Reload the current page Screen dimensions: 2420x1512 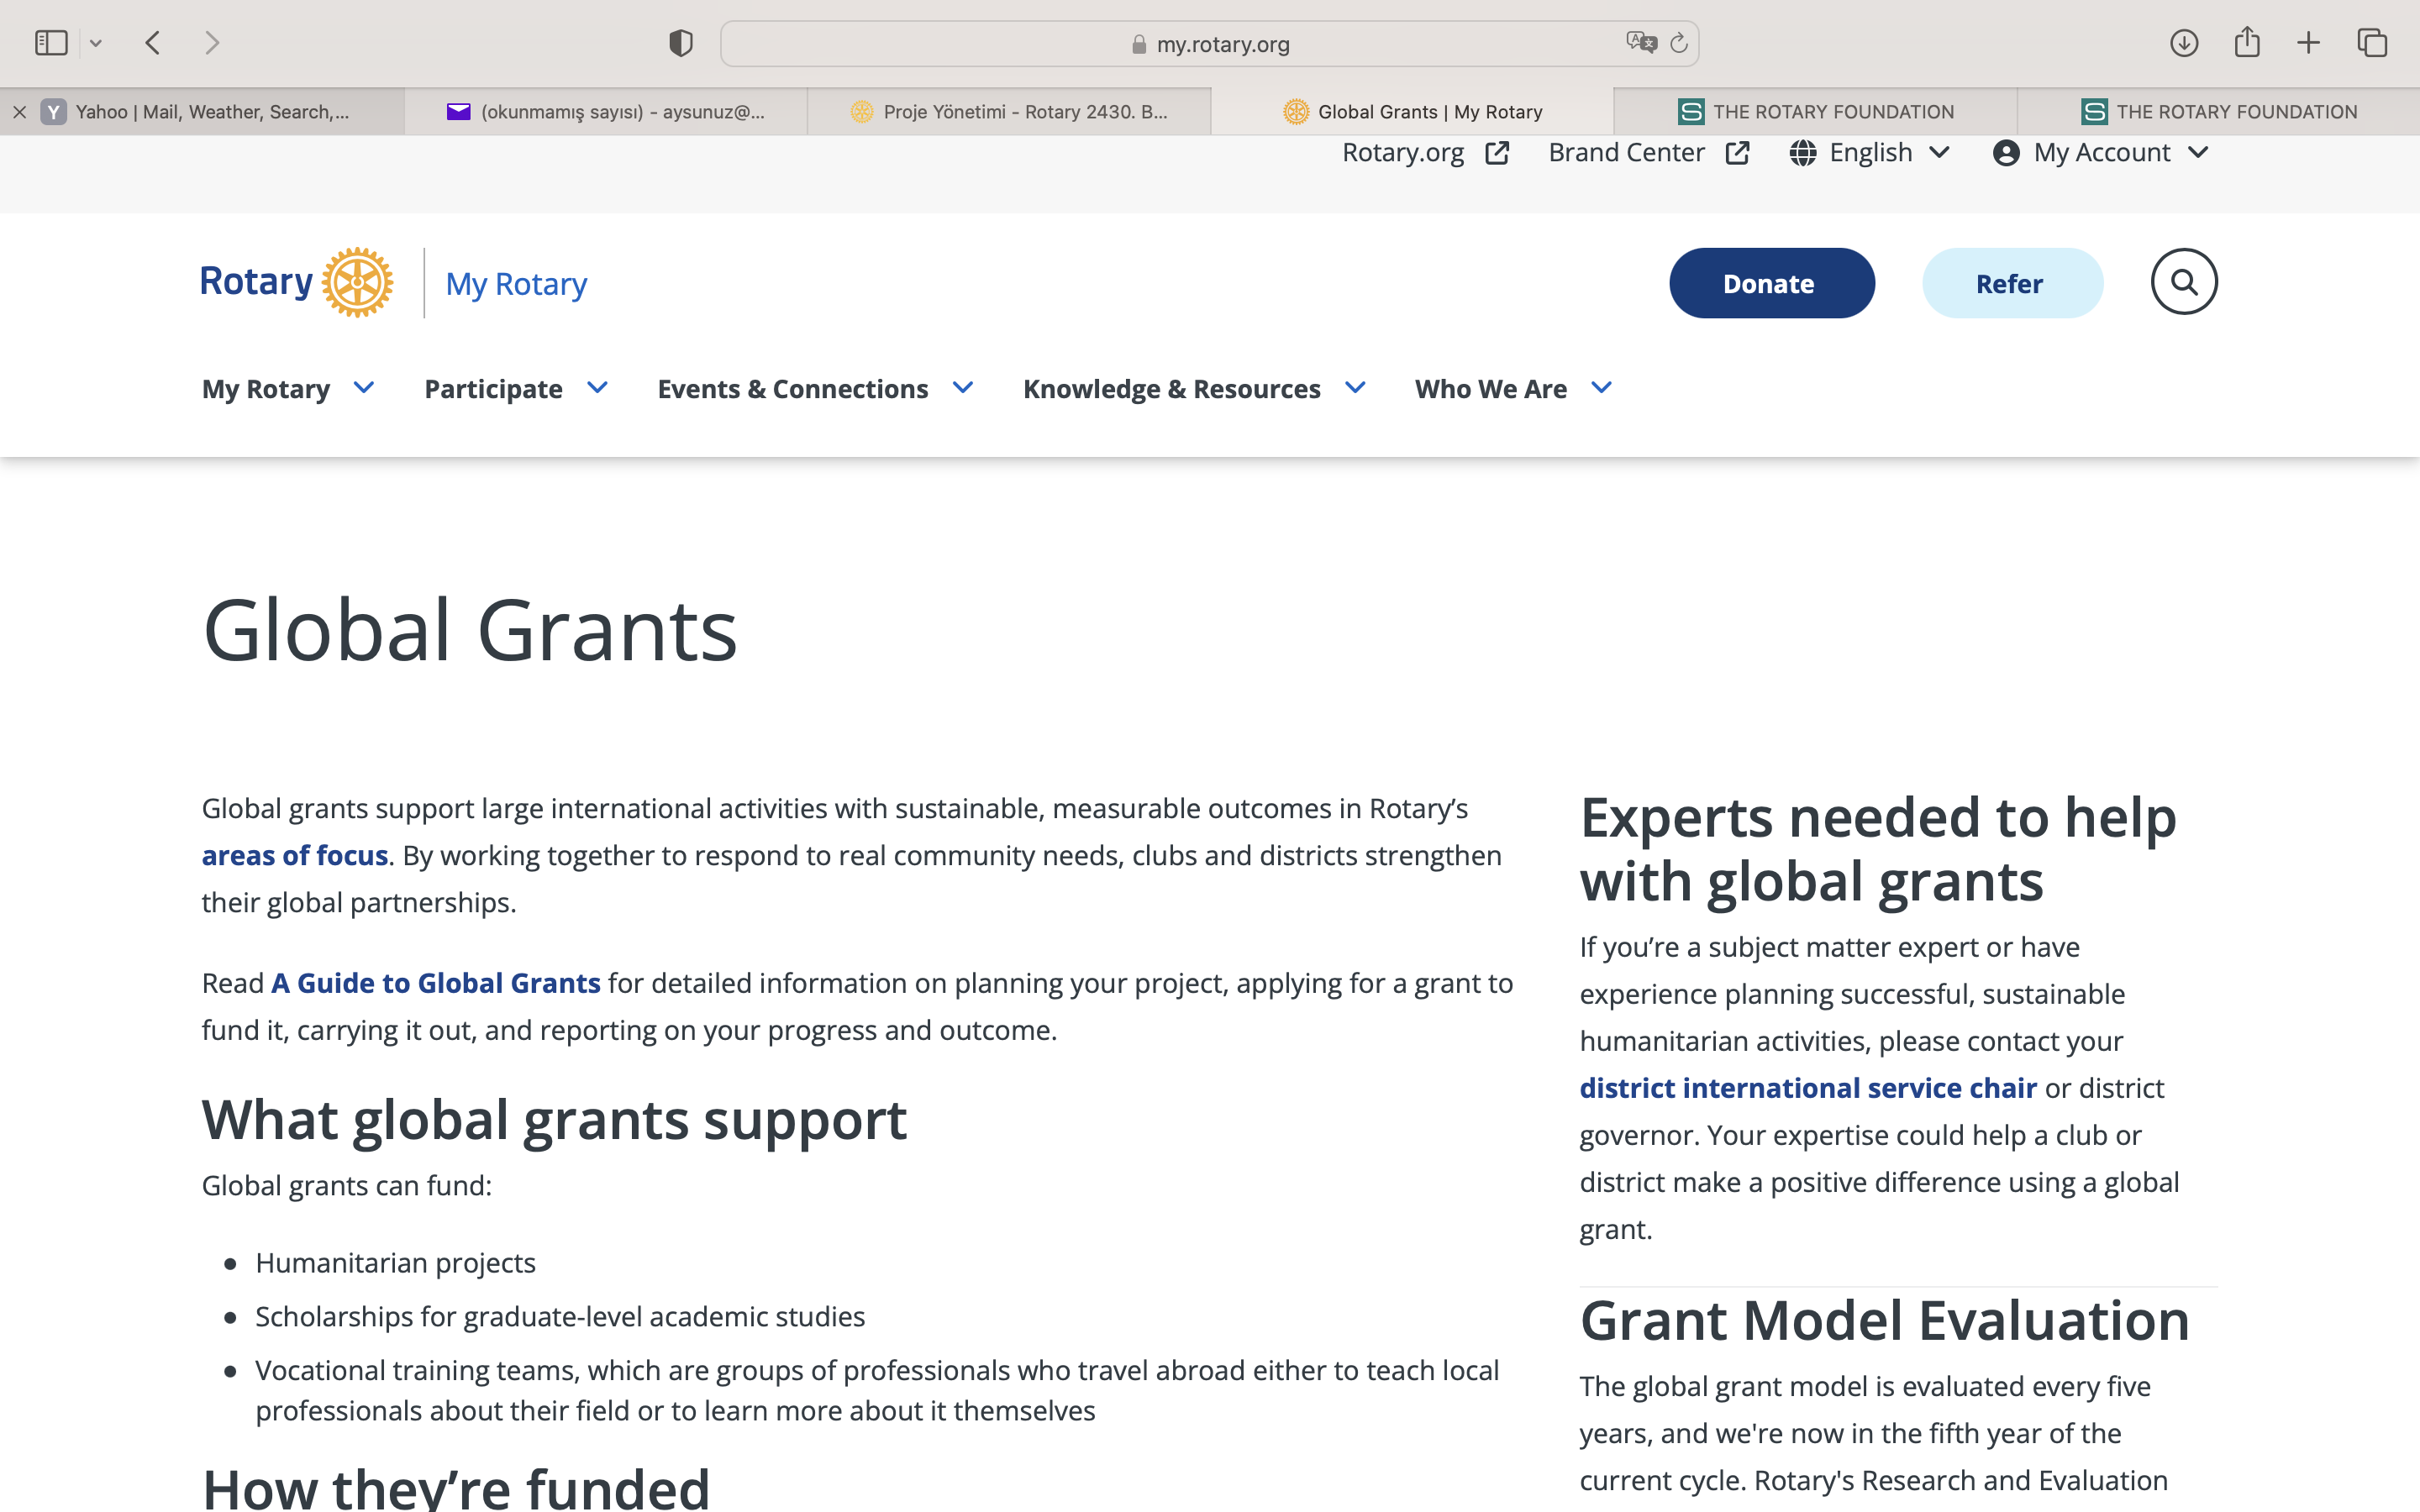tap(1679, 43)
